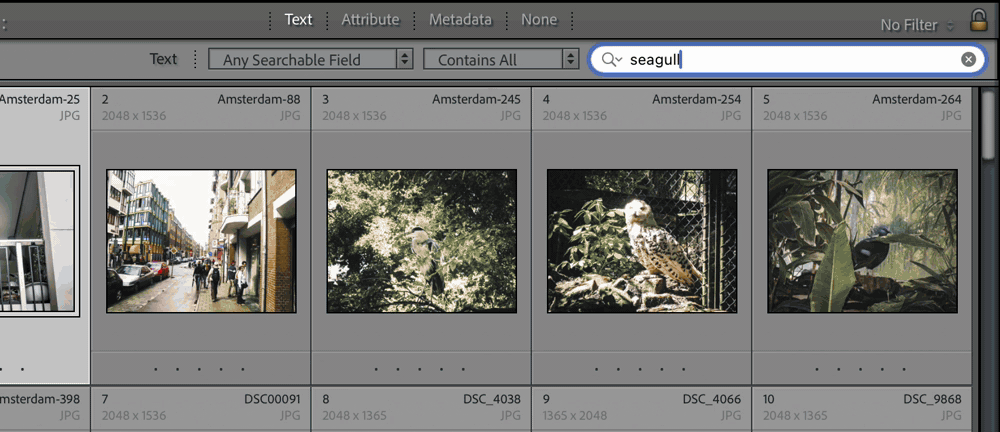The image size is (1000, 432).
Task: Set star rating dots under Amsterdam-254
Action: (640, 369)
